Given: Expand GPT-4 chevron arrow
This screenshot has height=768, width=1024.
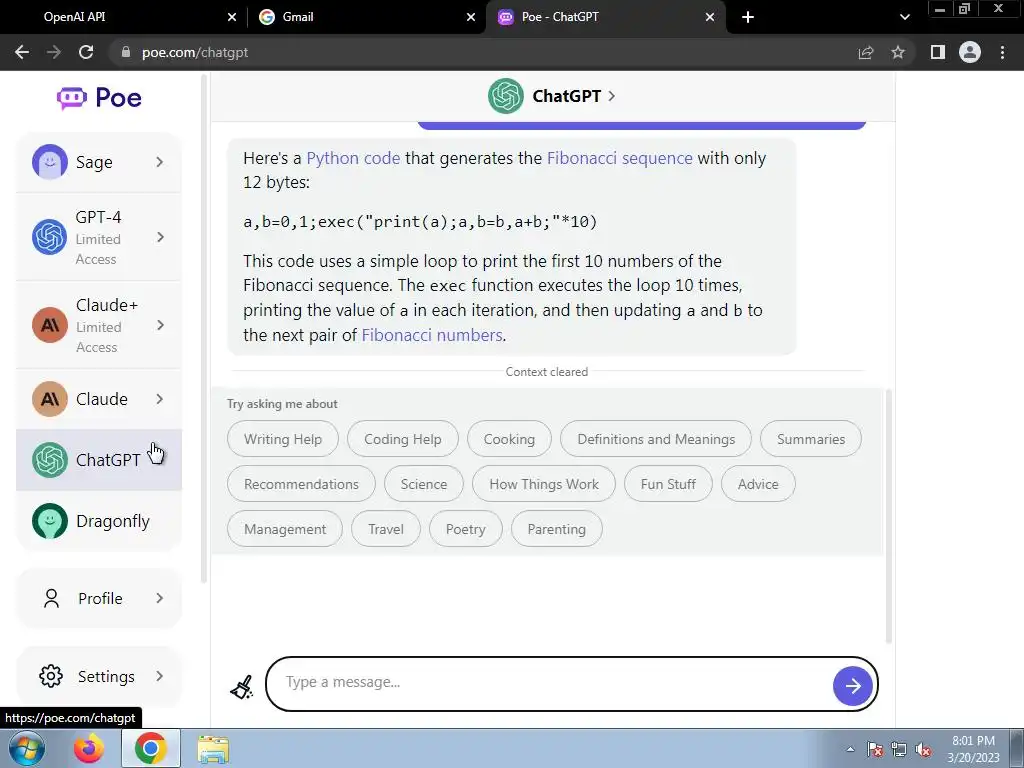Looking at the screenshot, I should pos(160,237).
